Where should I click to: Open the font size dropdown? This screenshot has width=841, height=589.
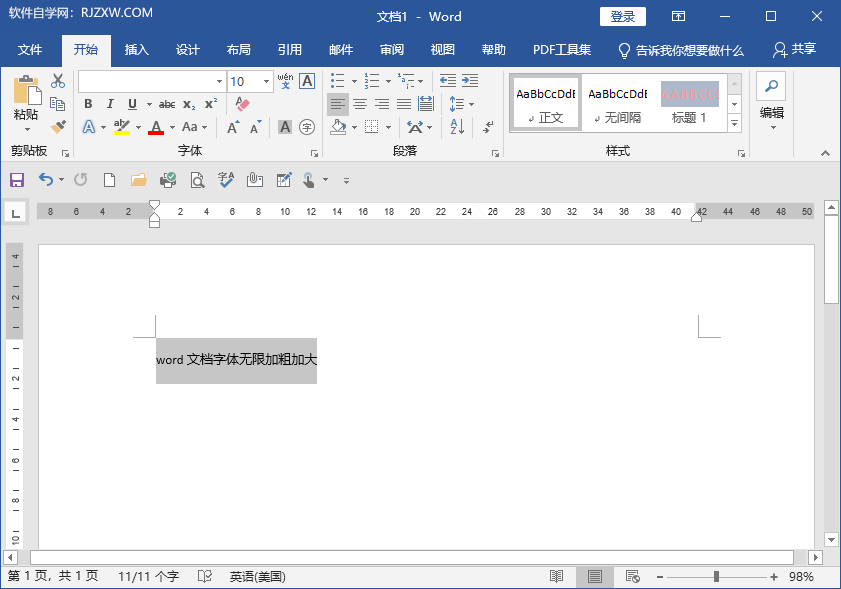[266, 82]
